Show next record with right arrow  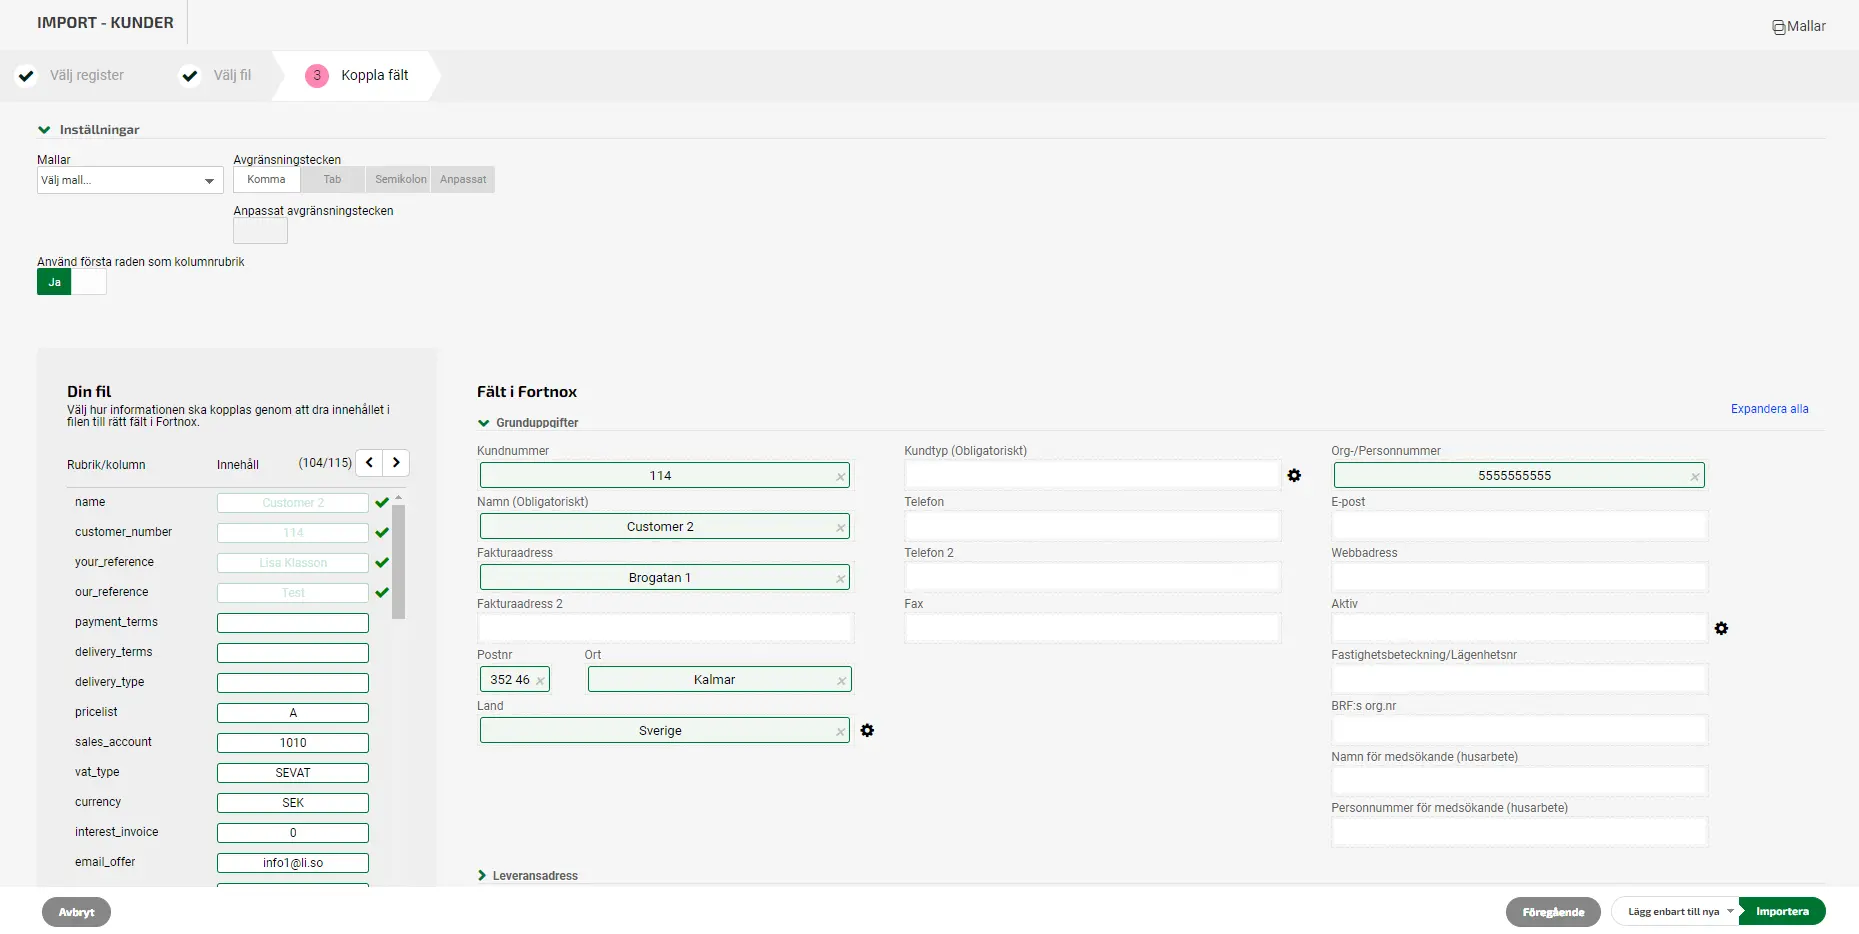397,463
